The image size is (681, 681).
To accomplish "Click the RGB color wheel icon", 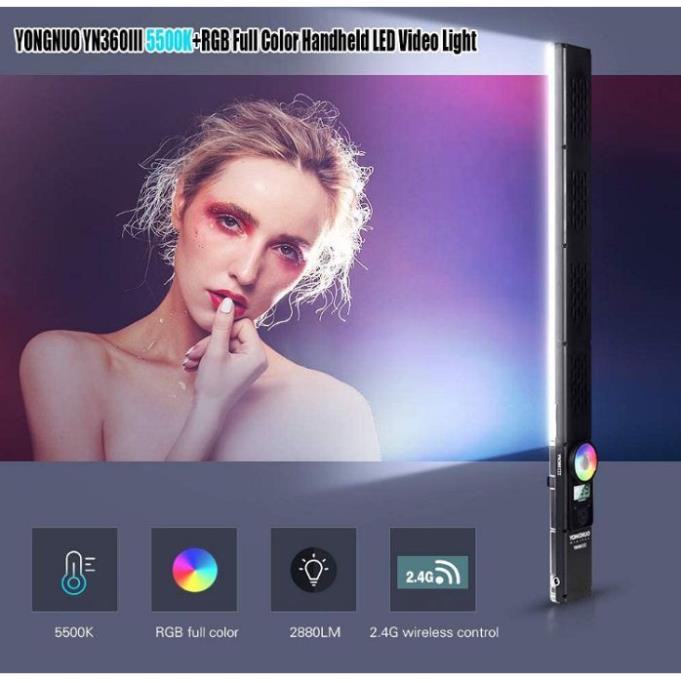I will pos(194,570).
